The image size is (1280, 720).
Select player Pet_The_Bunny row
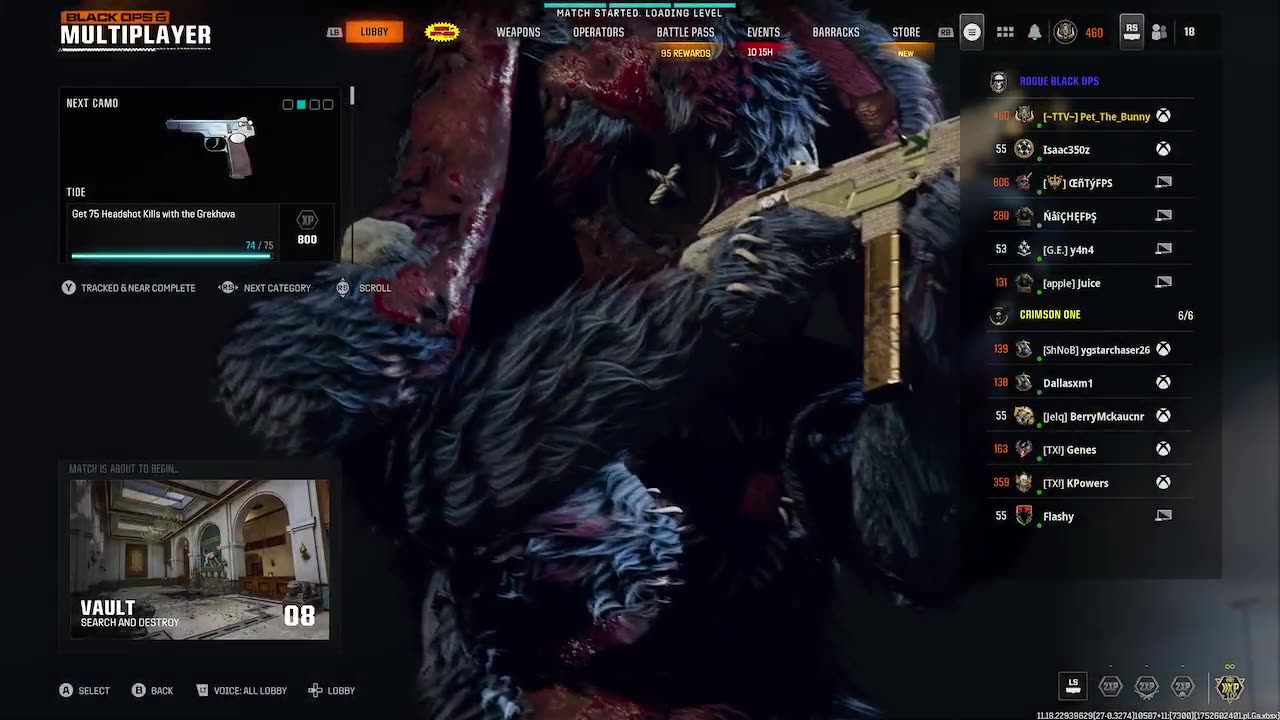tap(1089, 116)
